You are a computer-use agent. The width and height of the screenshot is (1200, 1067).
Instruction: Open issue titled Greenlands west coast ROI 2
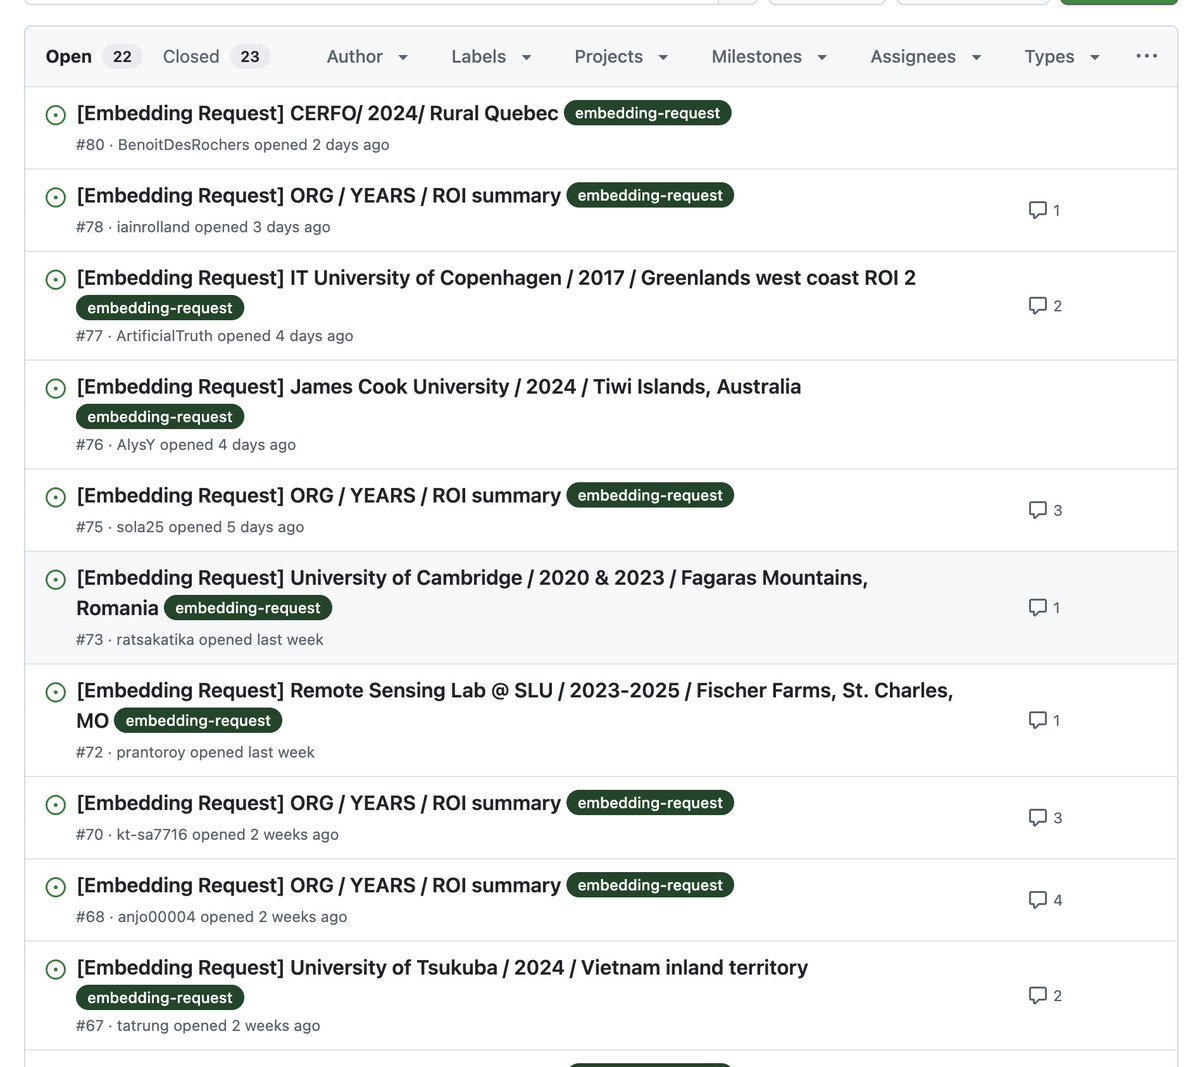click(496, 277)
